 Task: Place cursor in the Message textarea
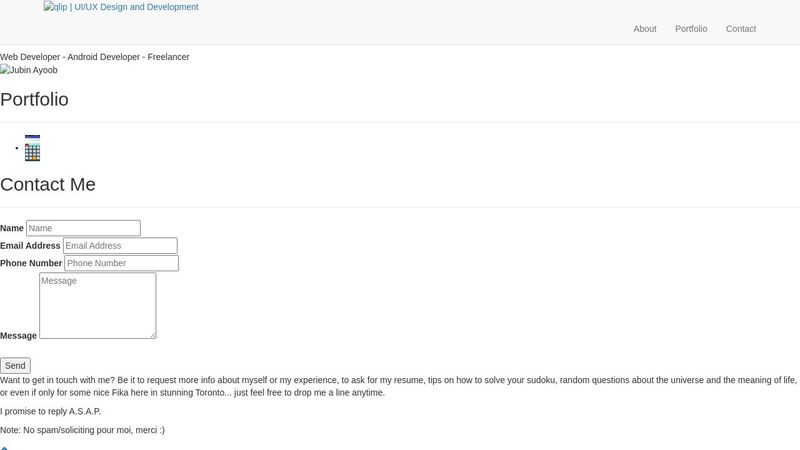[x=97, y=305]
